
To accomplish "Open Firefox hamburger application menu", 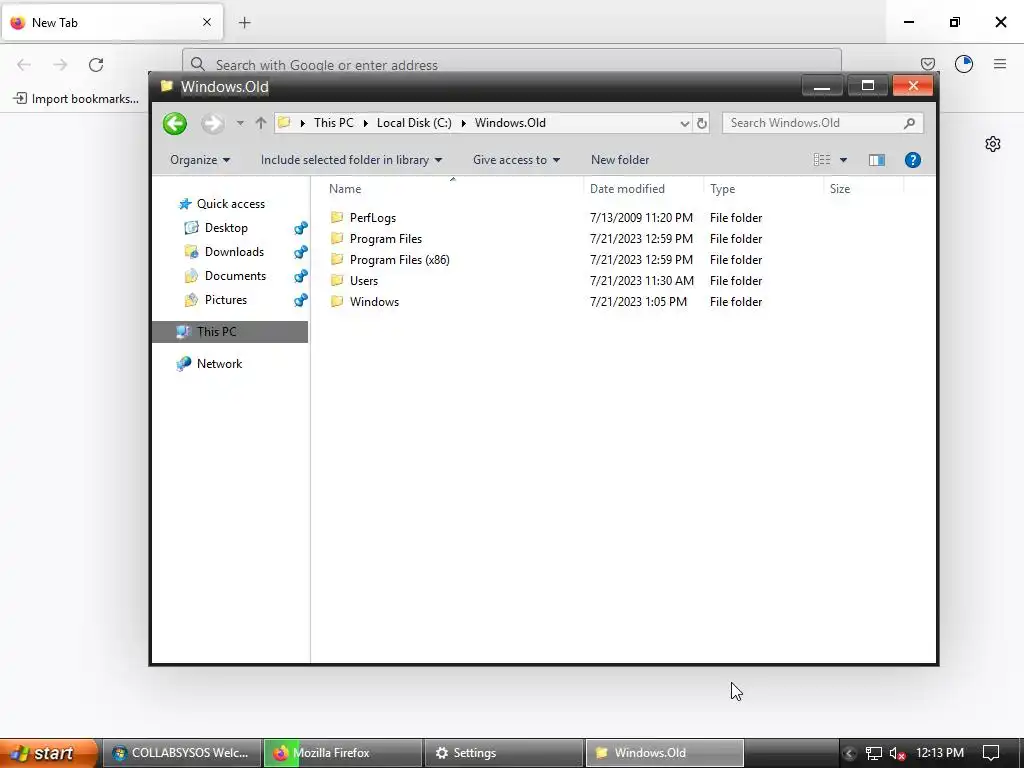I will click(x=1000, y=64).
